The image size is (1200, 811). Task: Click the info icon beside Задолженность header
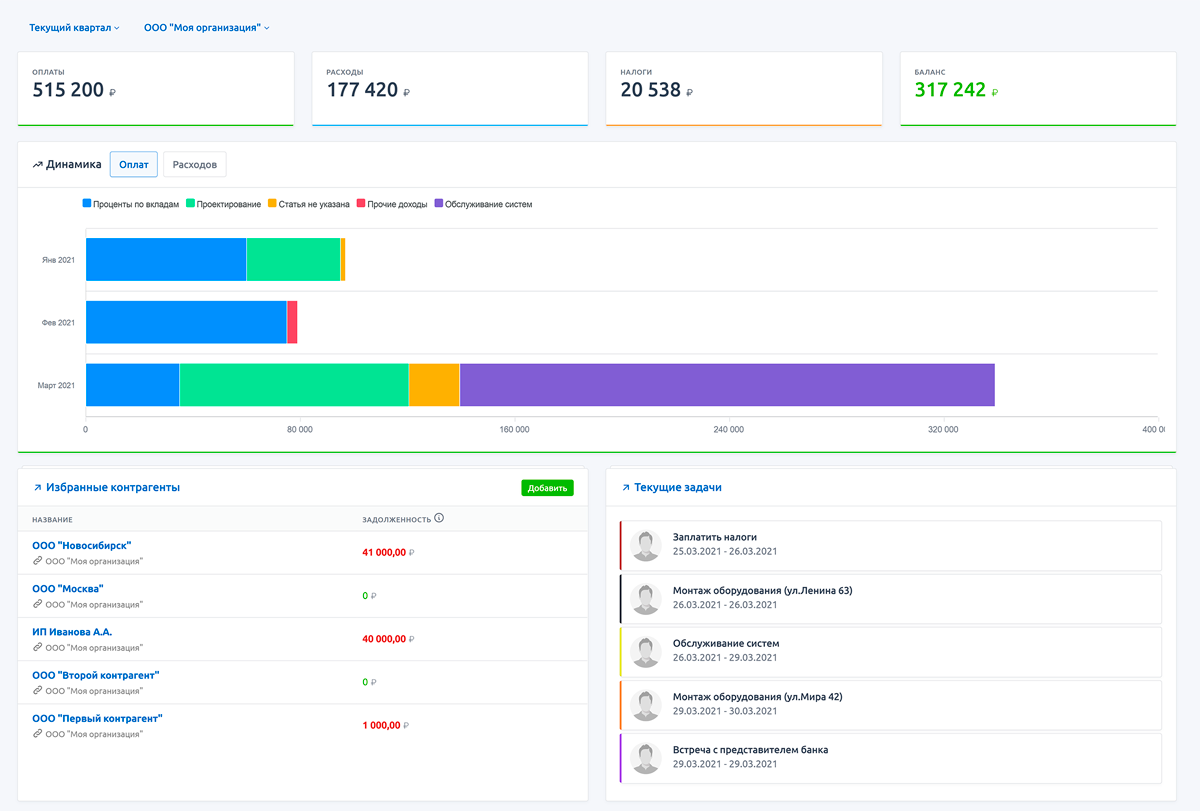click(439, 519)
